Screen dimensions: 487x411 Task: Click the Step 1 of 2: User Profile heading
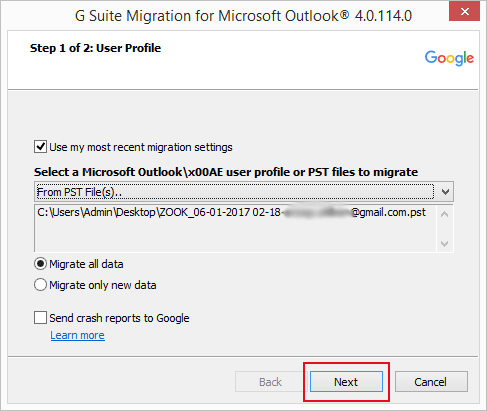95,48
